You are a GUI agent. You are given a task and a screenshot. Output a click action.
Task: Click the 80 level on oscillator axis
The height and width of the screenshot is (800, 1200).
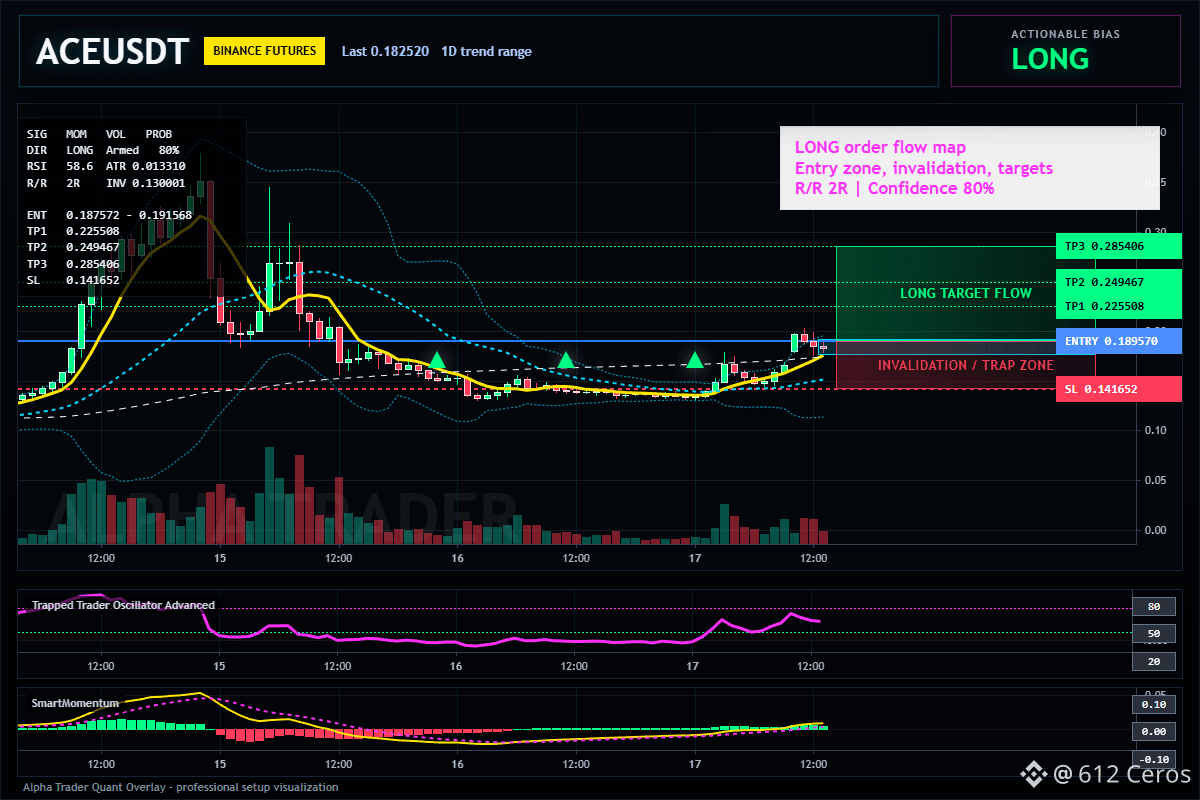1153,607
